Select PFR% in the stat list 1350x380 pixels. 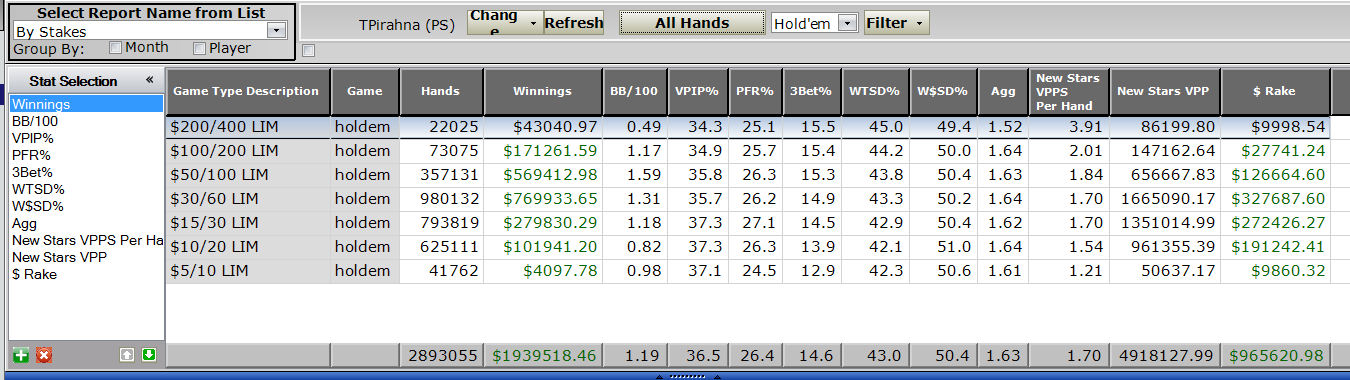point(86,155)
